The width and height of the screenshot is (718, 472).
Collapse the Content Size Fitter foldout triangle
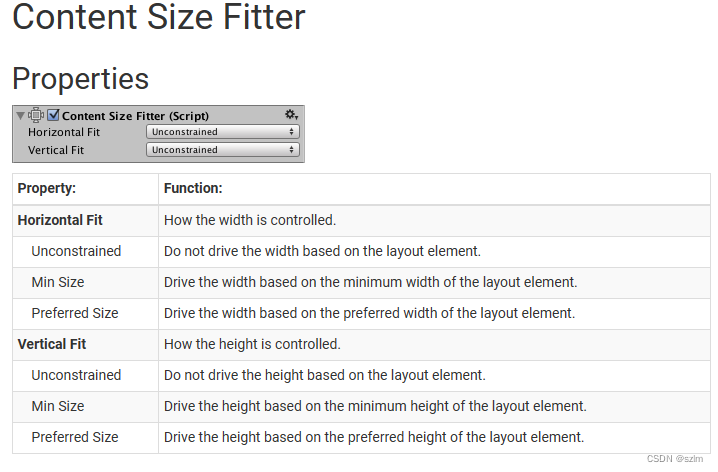(21, 115)
